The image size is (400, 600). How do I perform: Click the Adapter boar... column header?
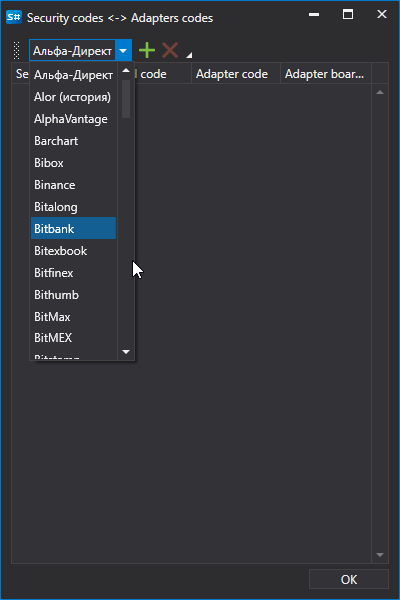point(326,74)
